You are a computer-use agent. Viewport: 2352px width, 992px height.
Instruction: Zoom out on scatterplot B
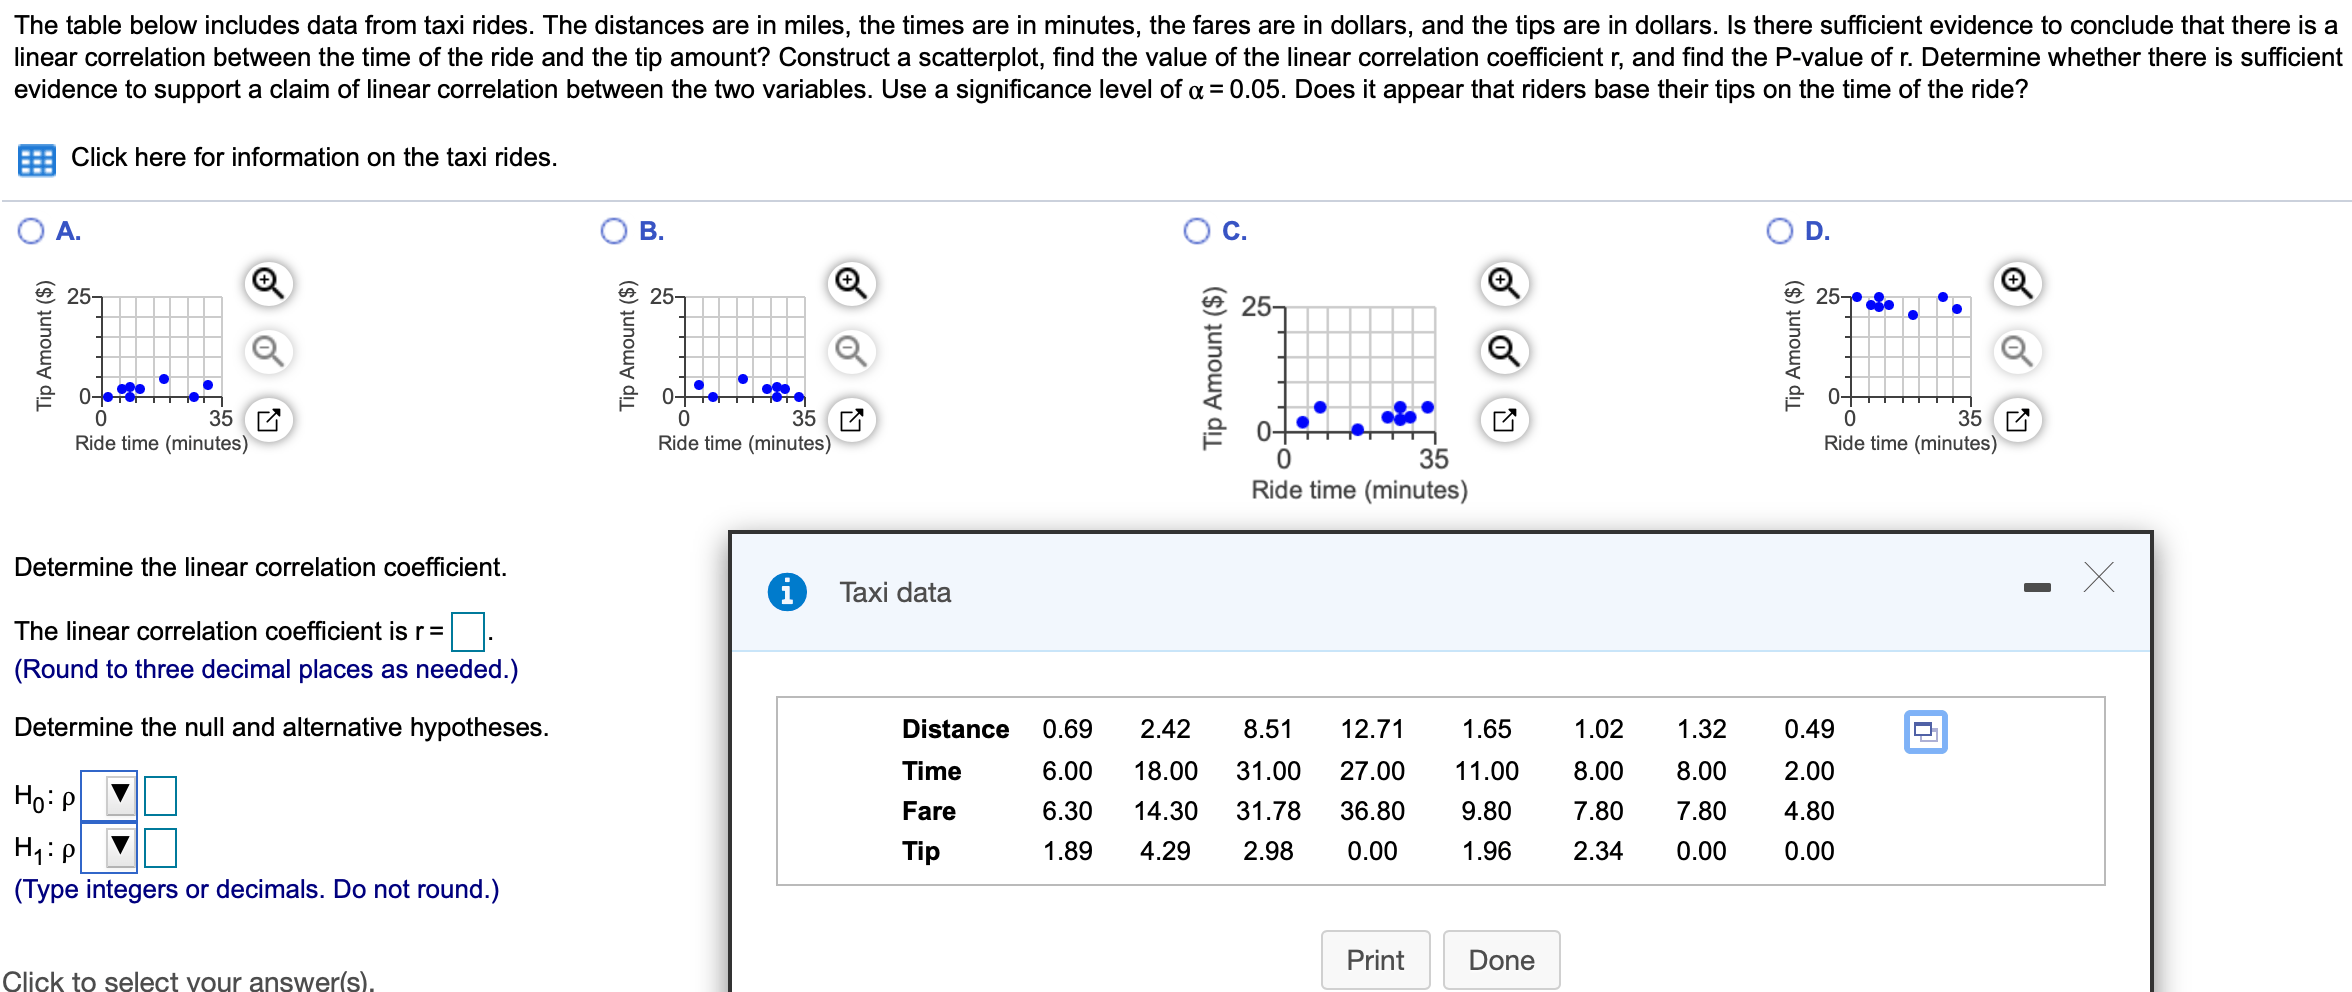point(849,351)
